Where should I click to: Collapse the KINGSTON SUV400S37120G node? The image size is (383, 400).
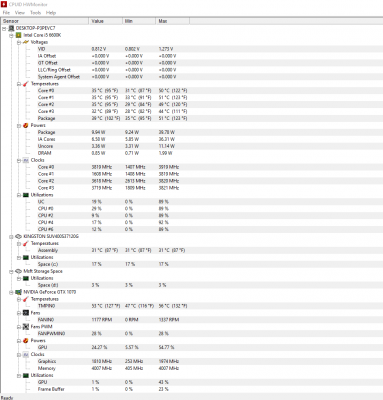point(11,237)
